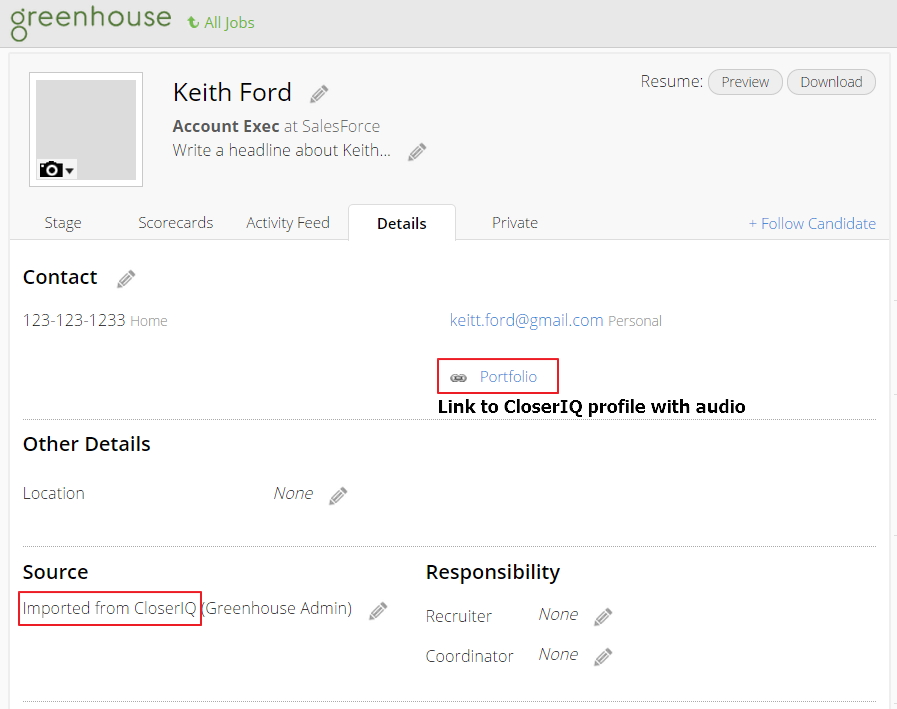The image size is (897, 709).
Task: Click pencil icon next to Contact heading
Action: 126,279
